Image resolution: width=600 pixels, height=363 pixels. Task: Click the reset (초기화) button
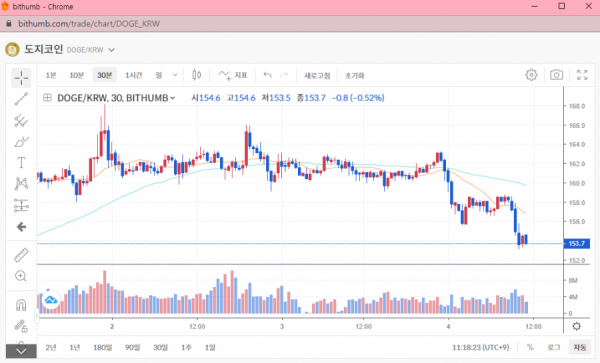355,76
